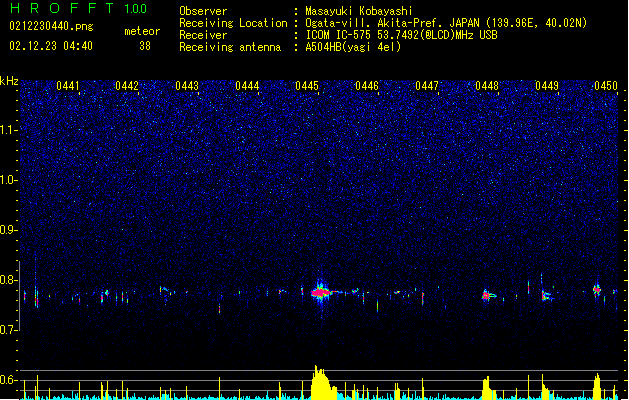The width and height of the screenshot is (629, 400).
Task: Click the 'Receiver' field label
Action: 203,35
